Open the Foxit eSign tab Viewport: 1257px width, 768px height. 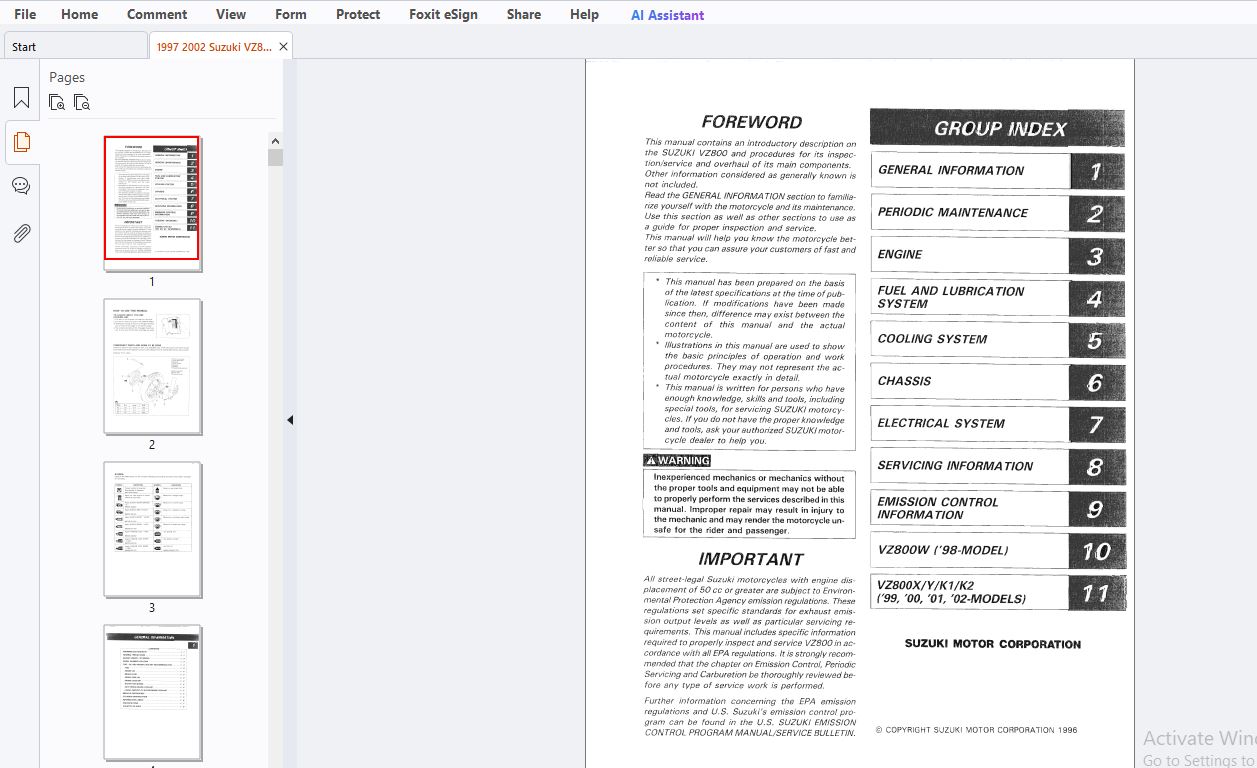(443, 14)
